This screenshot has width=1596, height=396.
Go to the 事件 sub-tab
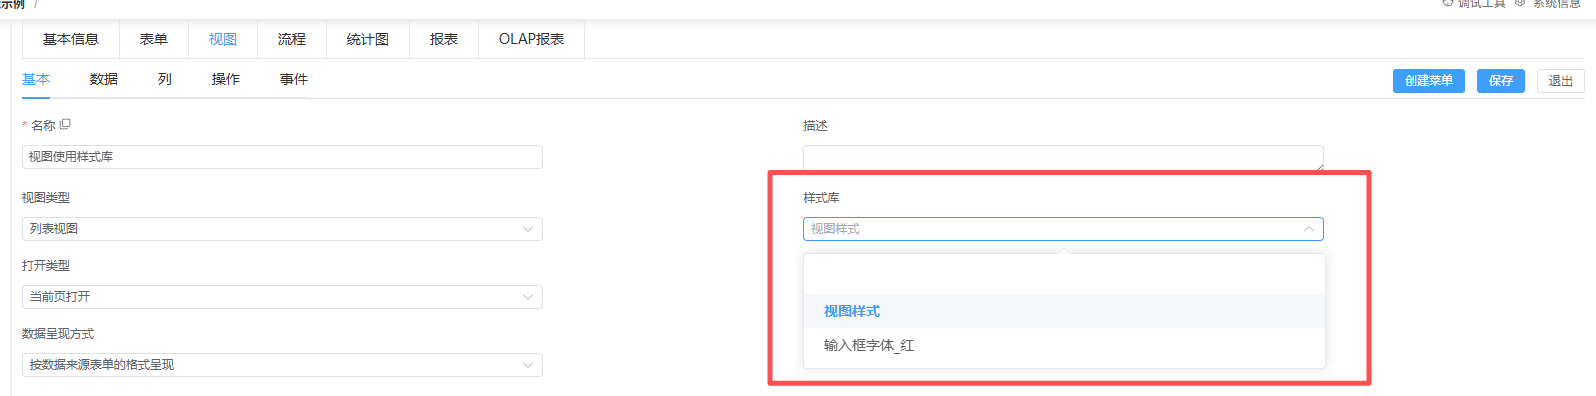tap(294, 79)
